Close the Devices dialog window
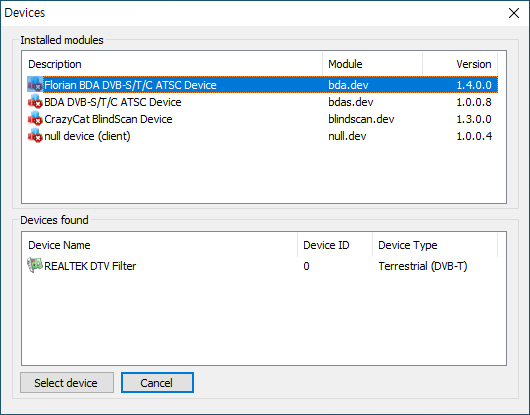Image resolution: width=530 pixels, height=415 pixels. (x=514, y=13)
